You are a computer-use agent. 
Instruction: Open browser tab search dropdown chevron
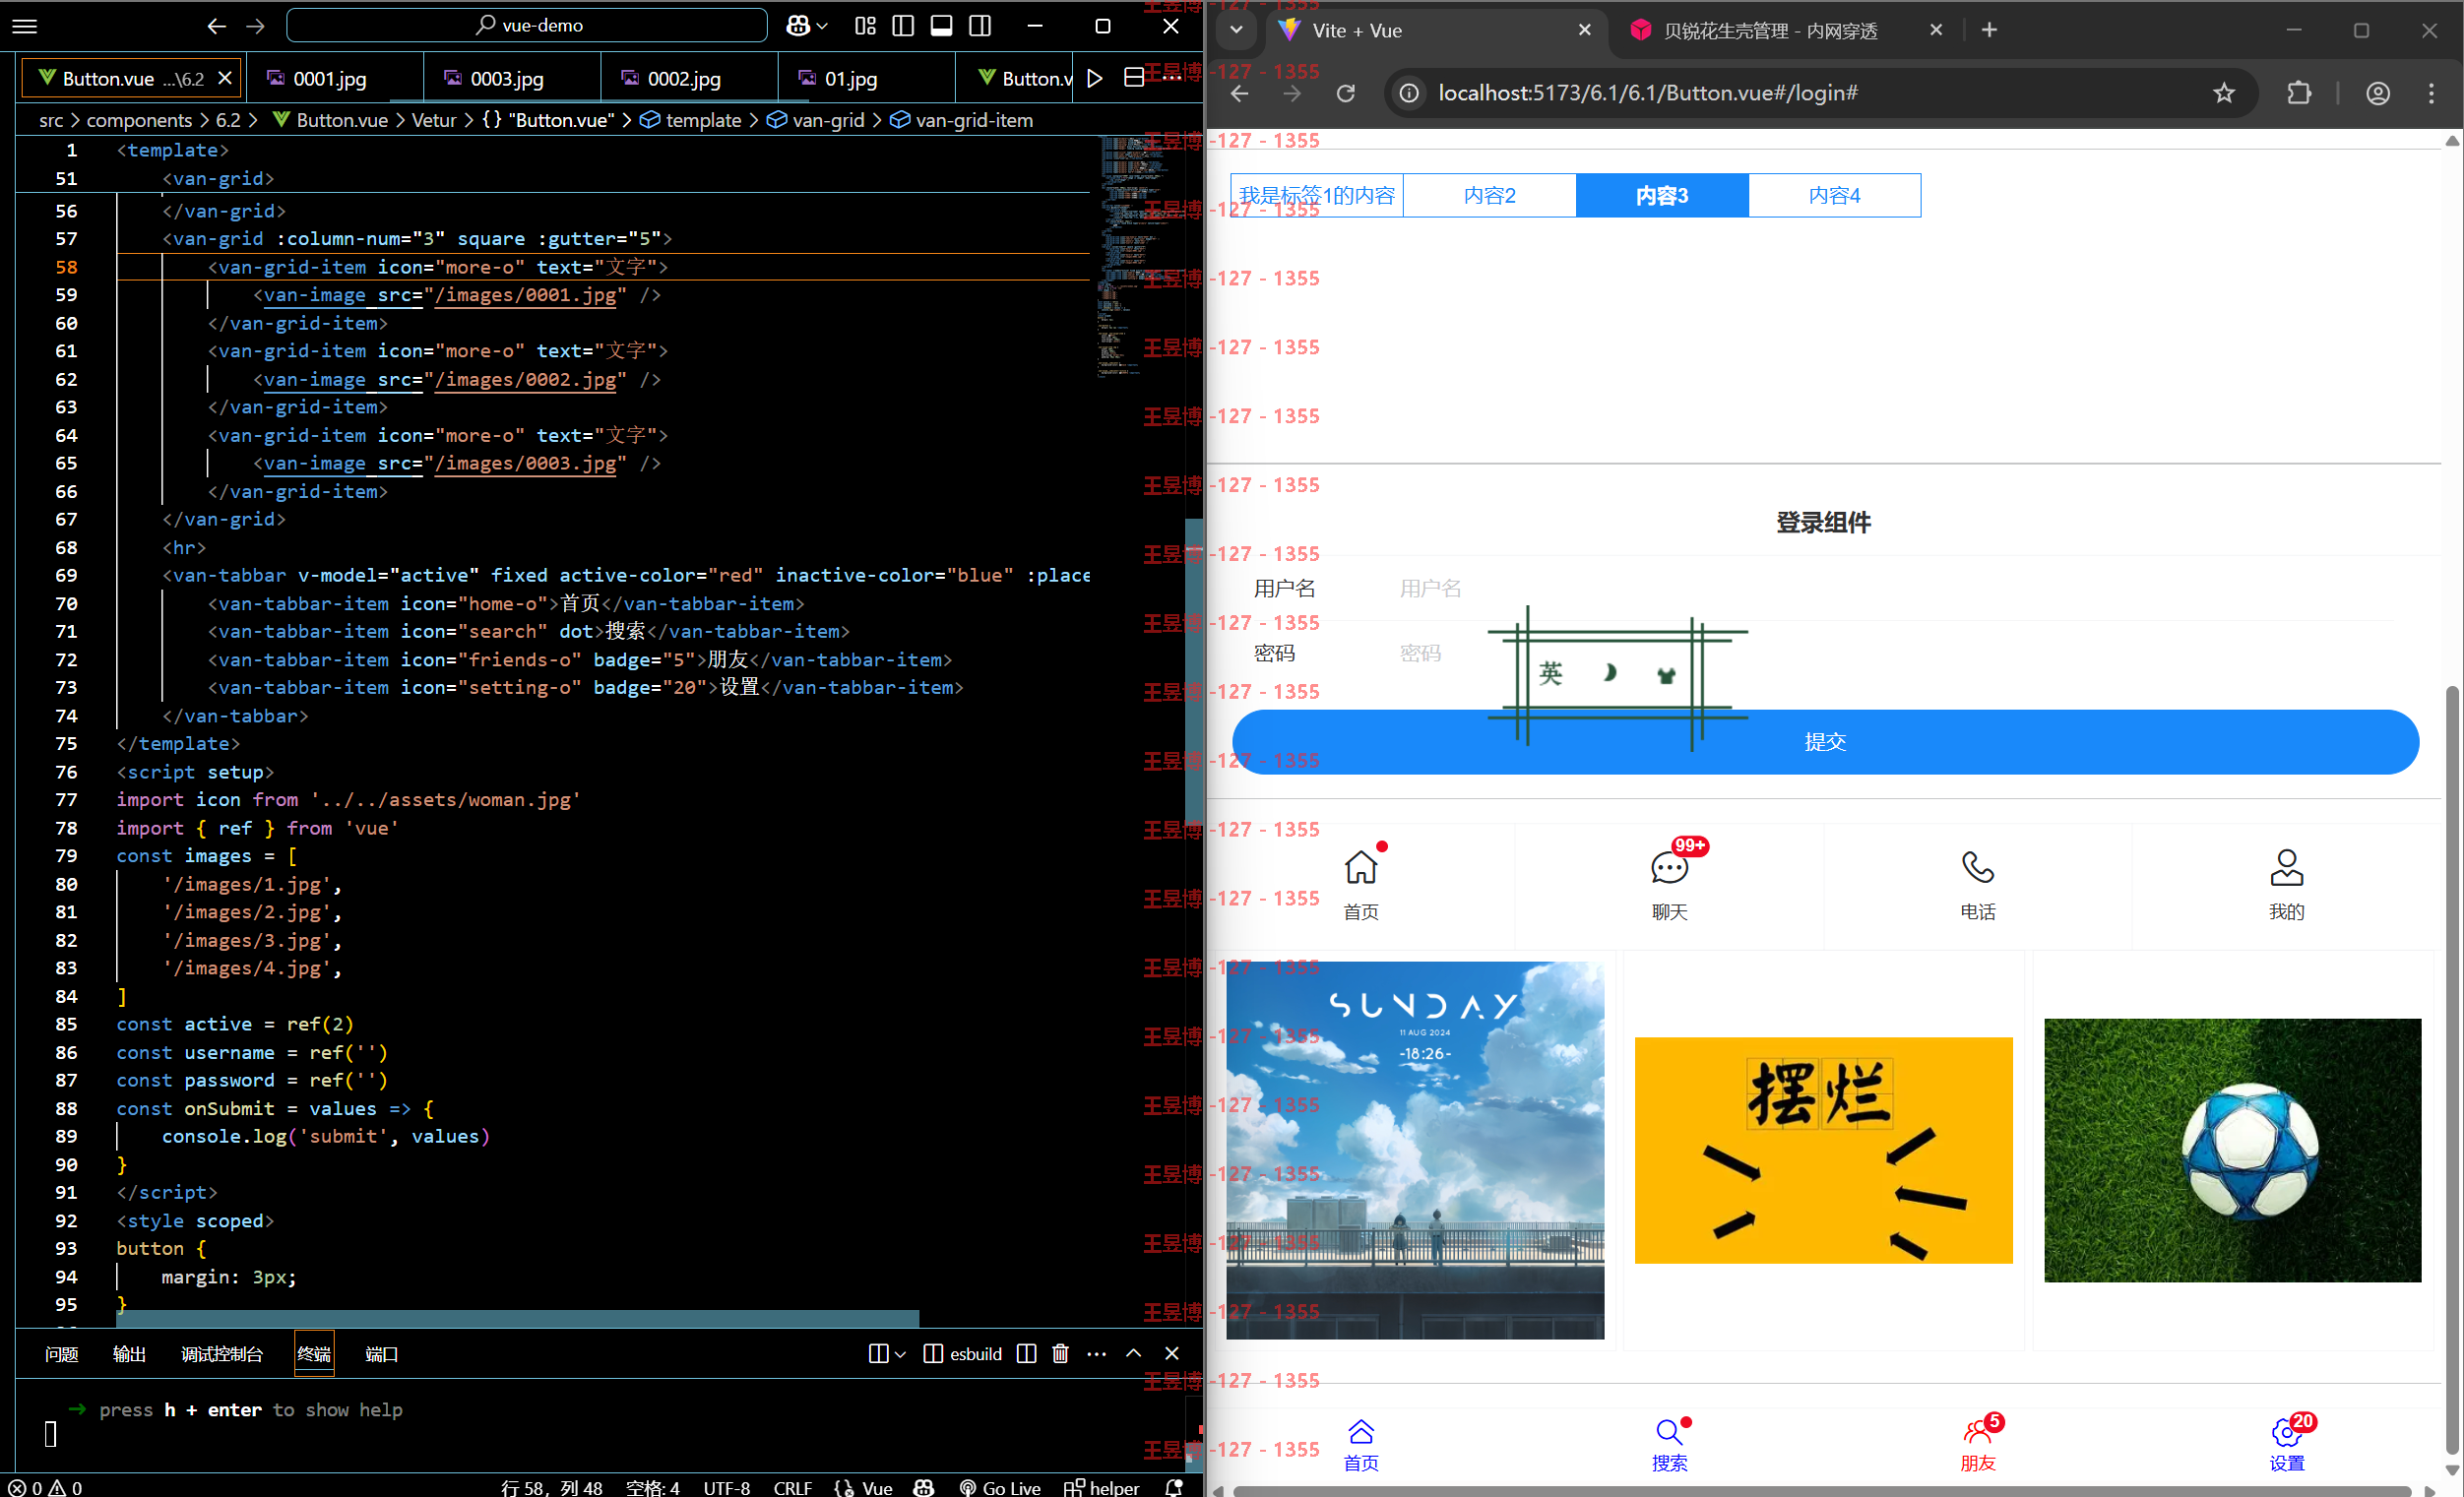pos(1237,30)
